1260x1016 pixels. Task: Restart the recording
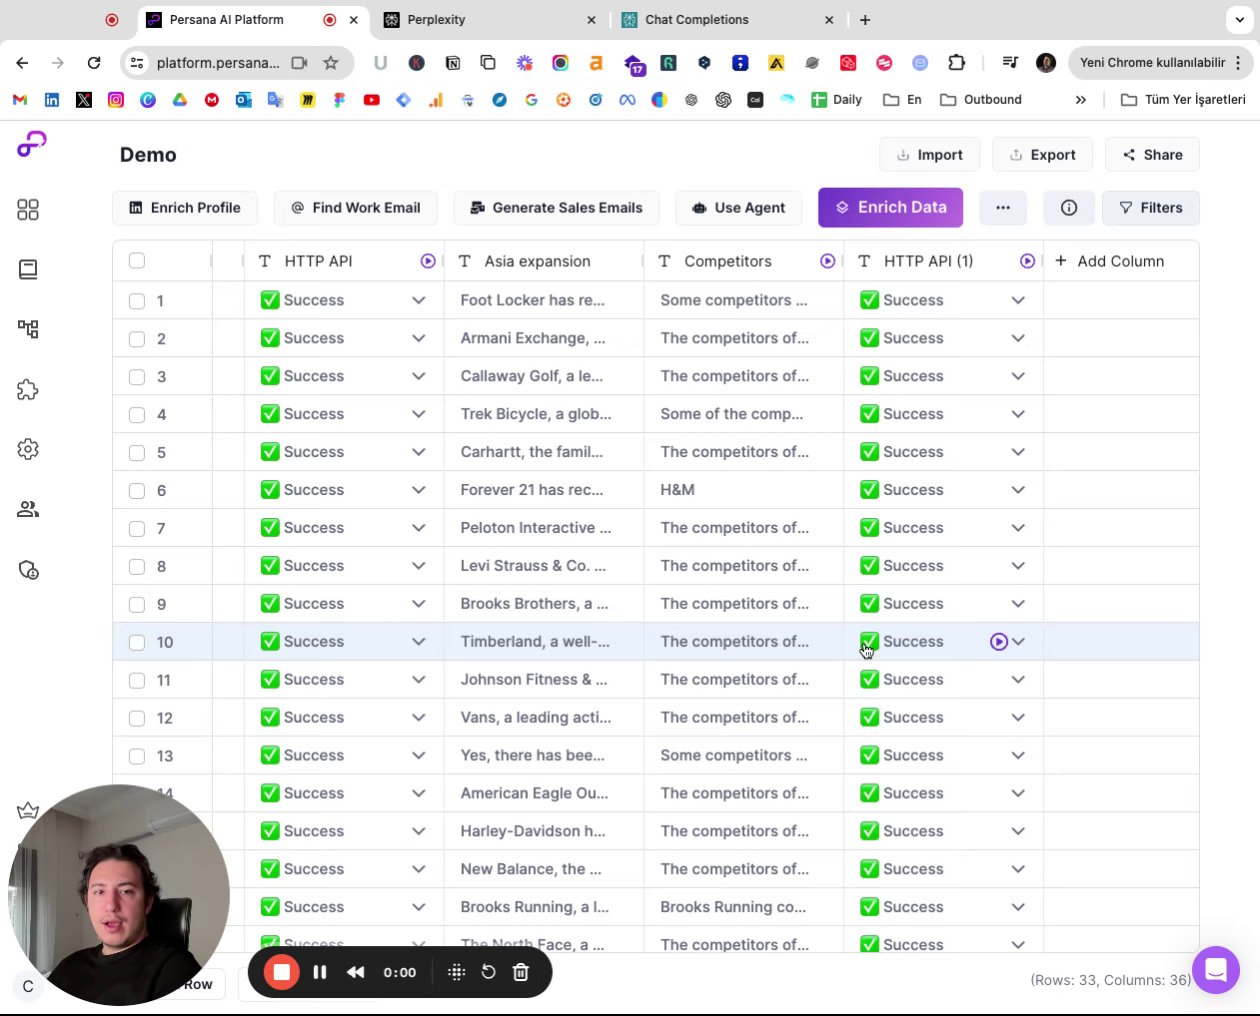488,972
